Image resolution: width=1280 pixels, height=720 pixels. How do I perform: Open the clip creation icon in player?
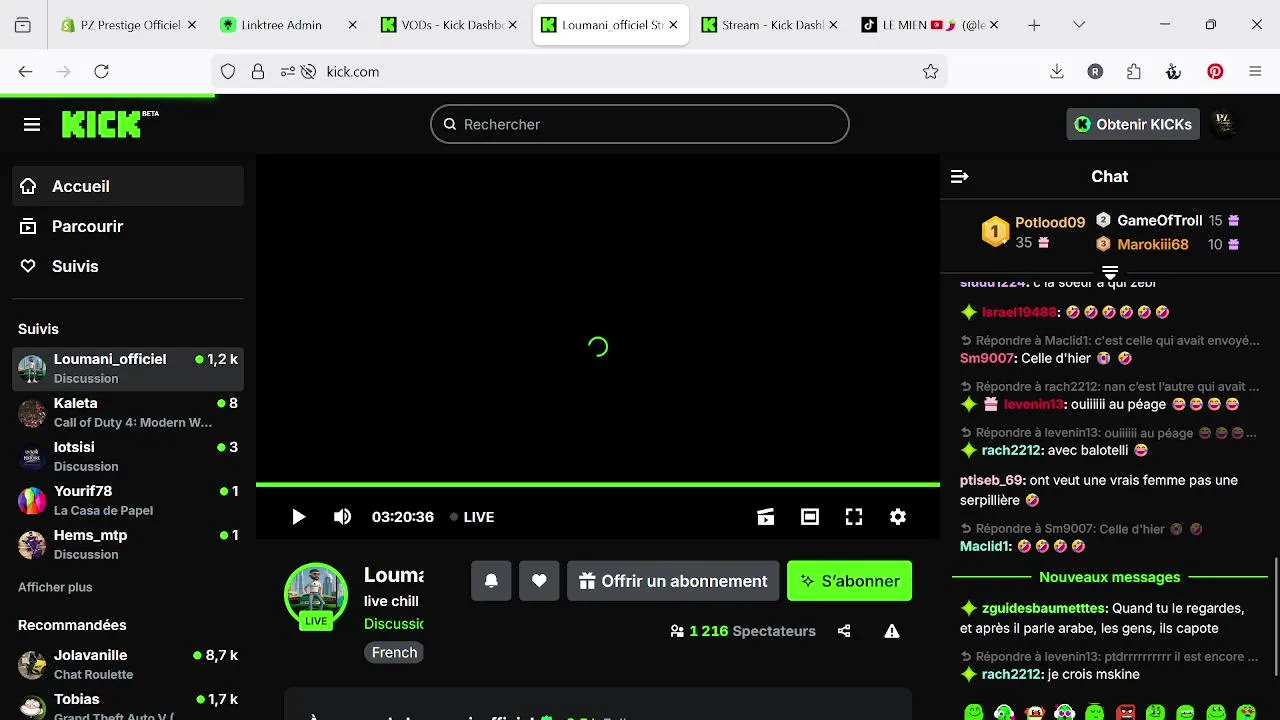pyautogui.click(x=766, y=517)
